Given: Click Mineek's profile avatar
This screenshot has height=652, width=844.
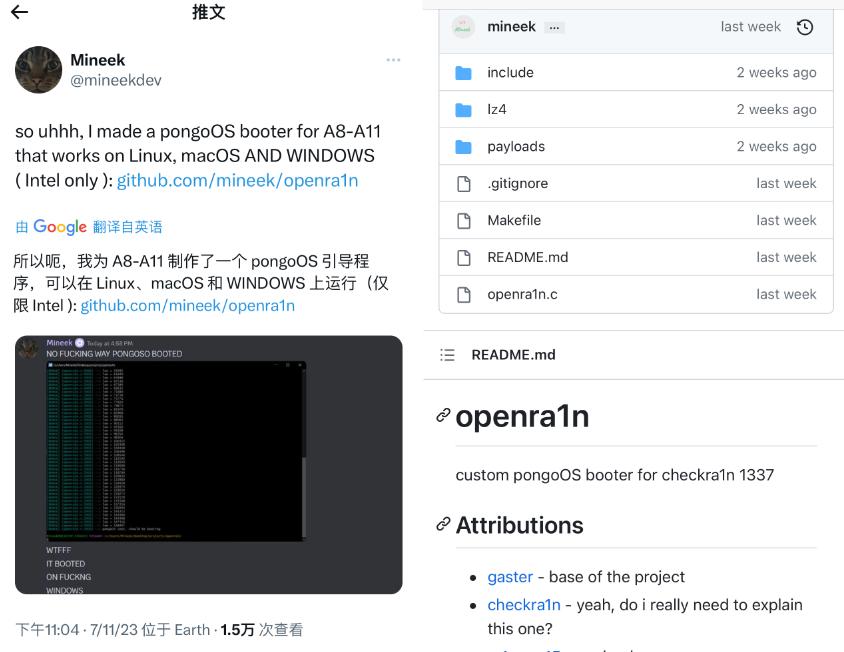Looking at the screenshot, I should click(x=38, y=70).
